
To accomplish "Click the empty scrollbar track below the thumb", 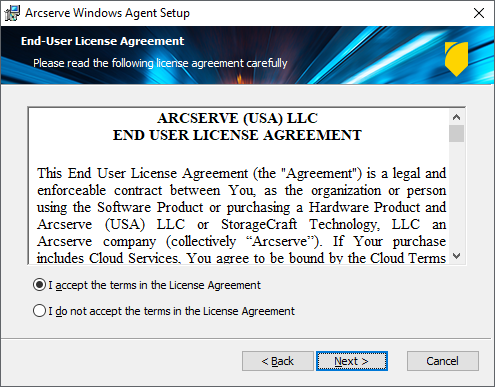I will tap(456, 195).
